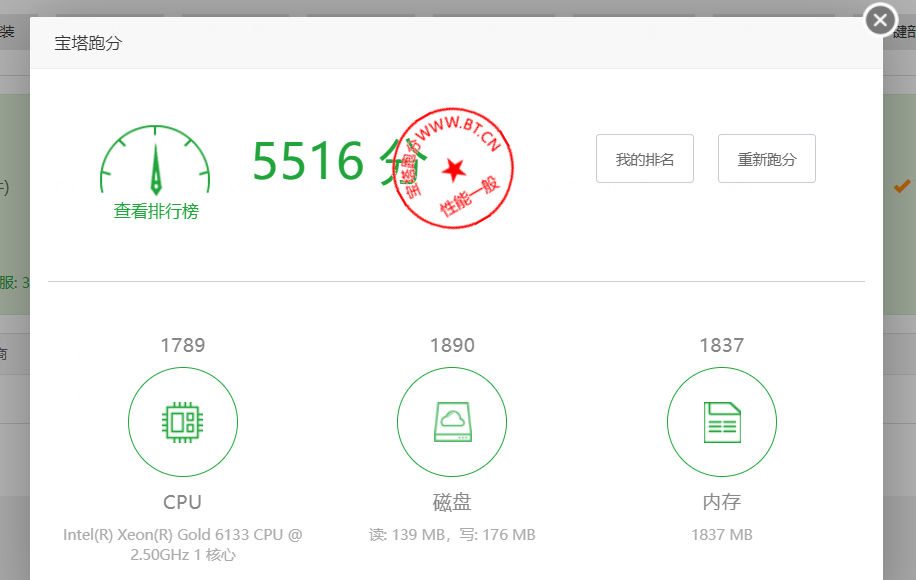Image resolution: width=916 pixels, height=580 pixels.
Task: Click the orange checkmark in background page
Action: pyautogui.click(x=901, y=186)
